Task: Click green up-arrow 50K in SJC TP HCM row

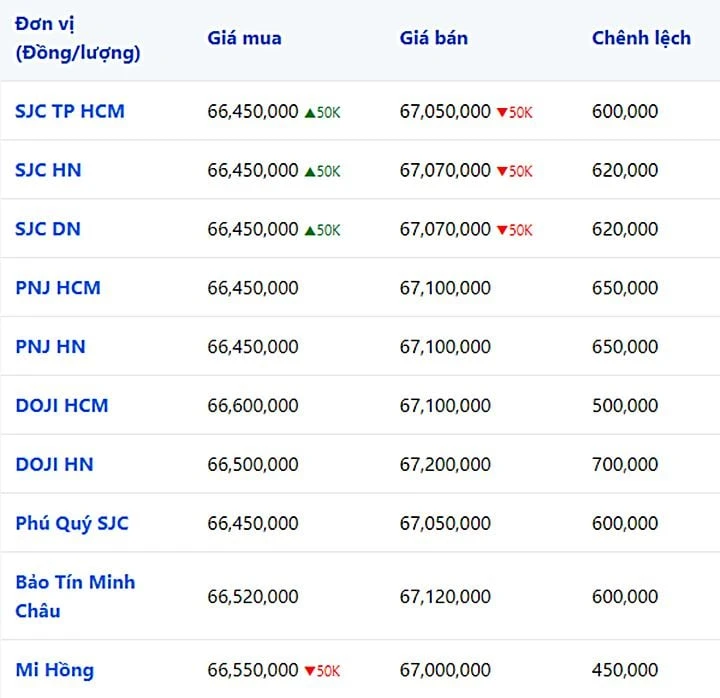Action: click(322, 112)
